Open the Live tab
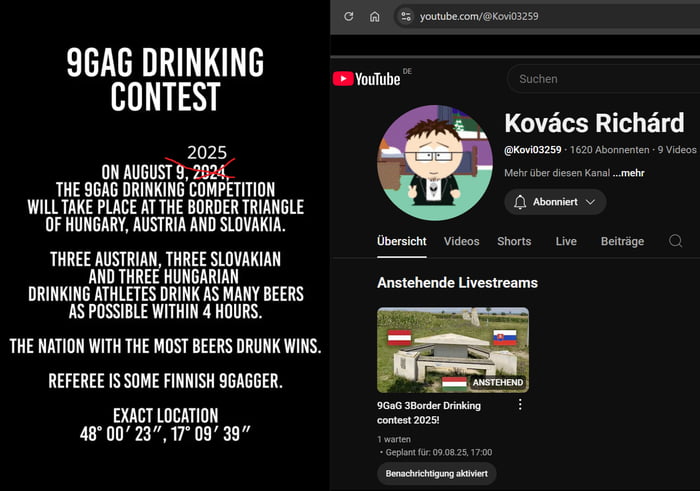Viewport: 700px width, 491px height. (566, 241)
